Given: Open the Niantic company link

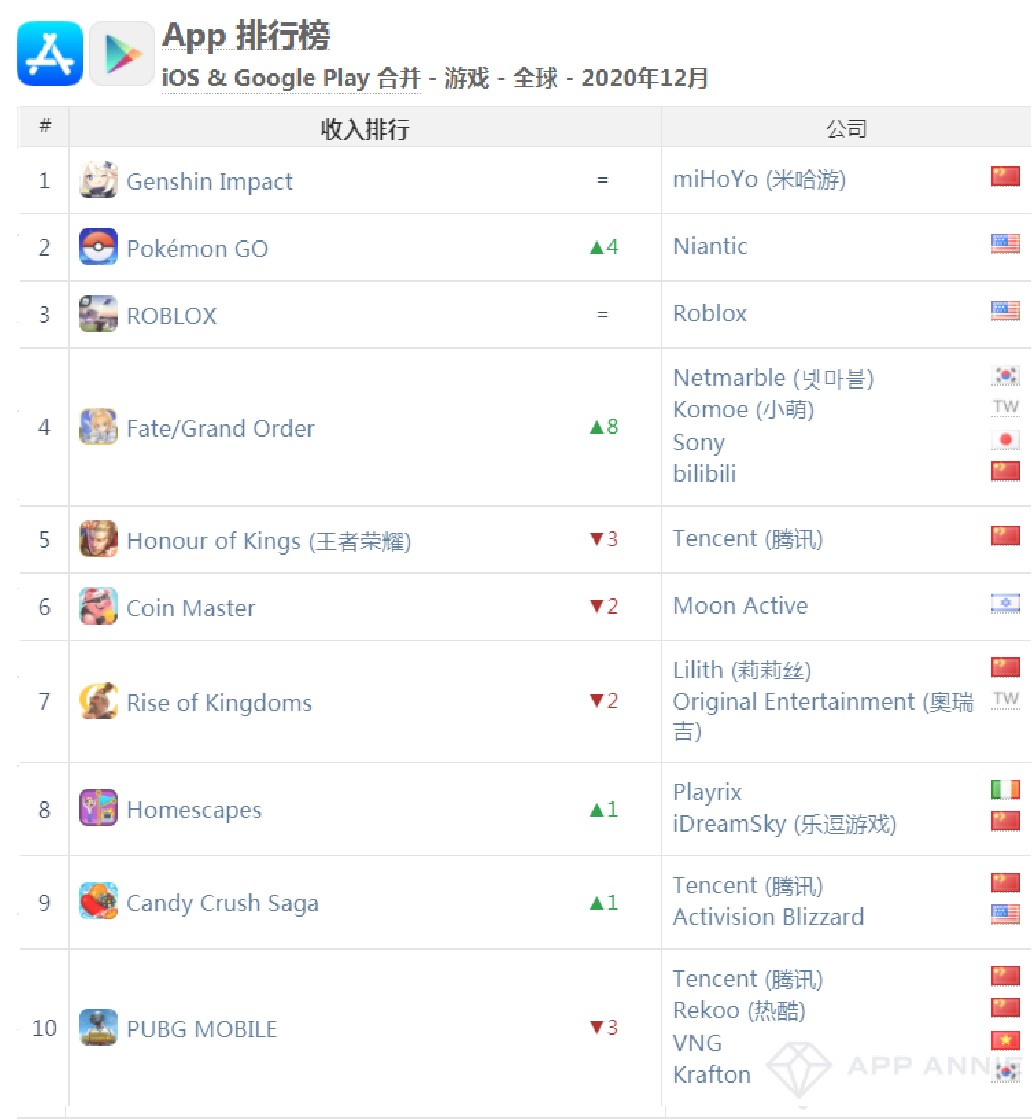Looking at the screenshot, I should tap(711, 246).
